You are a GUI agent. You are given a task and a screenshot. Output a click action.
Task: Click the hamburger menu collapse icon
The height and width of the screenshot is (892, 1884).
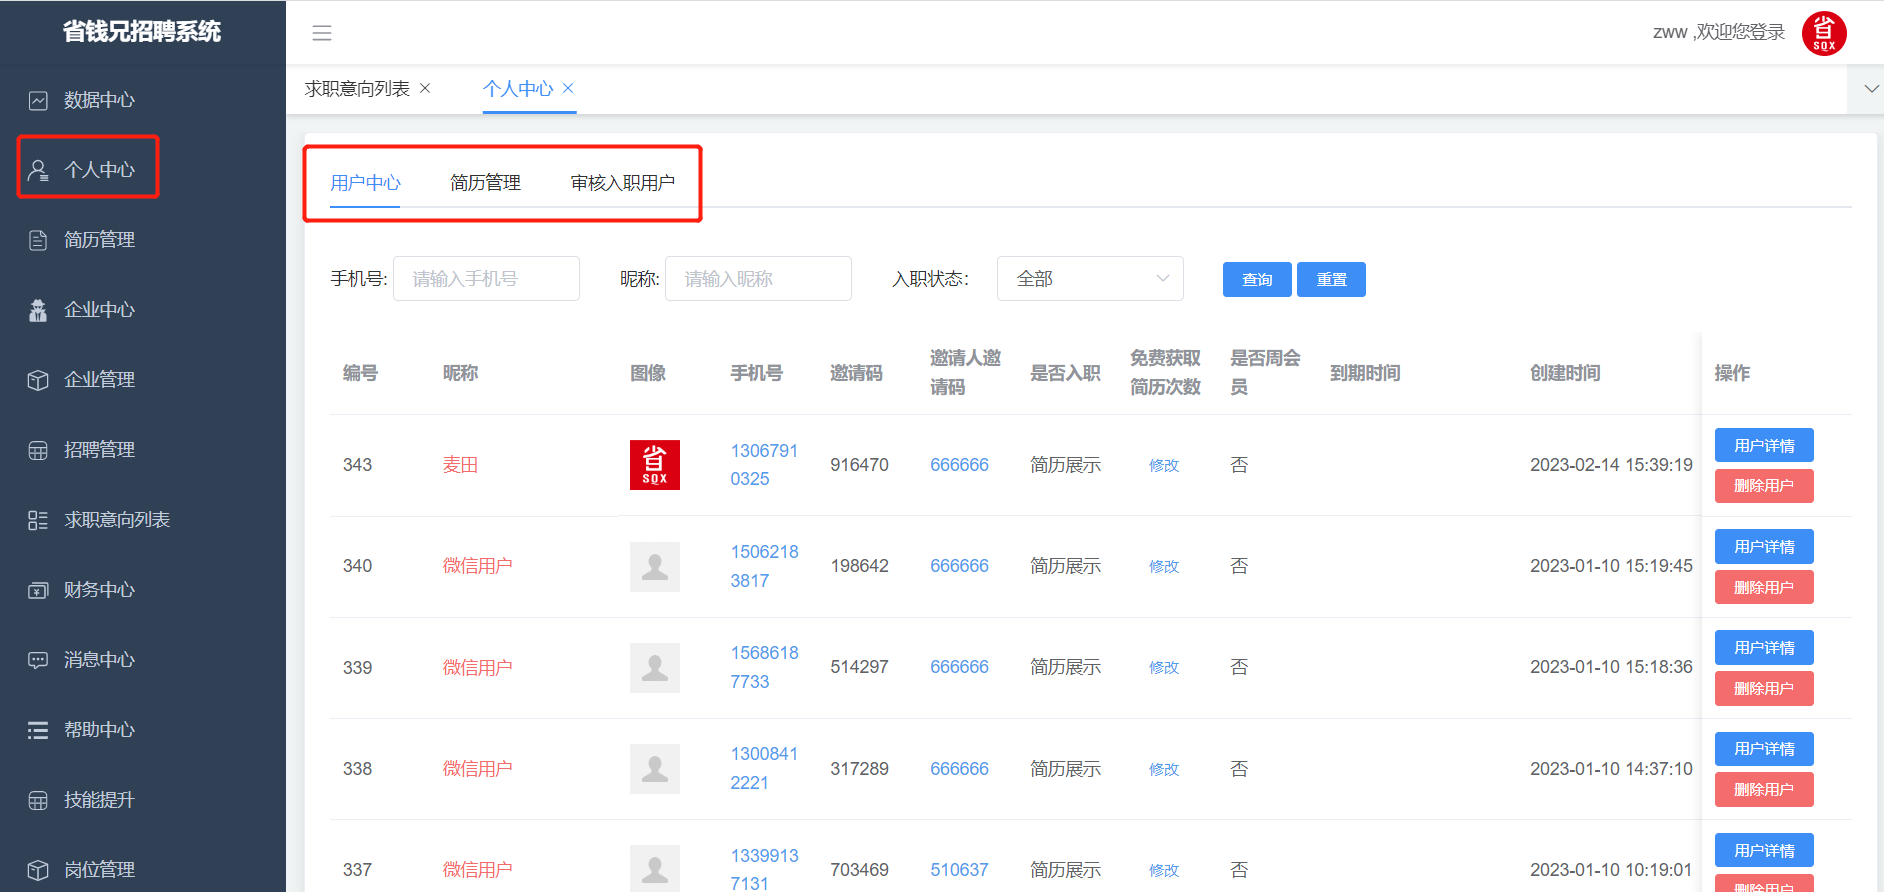pos(321,33)
